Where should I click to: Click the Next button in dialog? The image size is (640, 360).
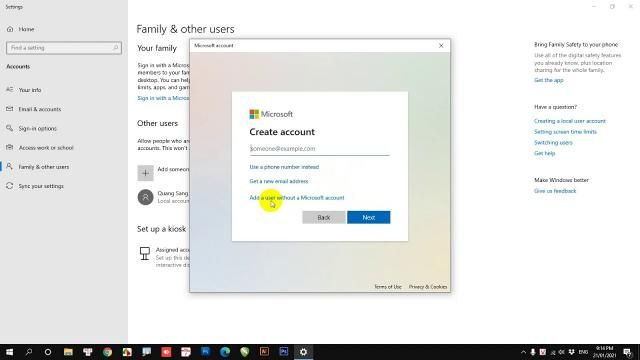pyautogui.click(x=369, y=218)
